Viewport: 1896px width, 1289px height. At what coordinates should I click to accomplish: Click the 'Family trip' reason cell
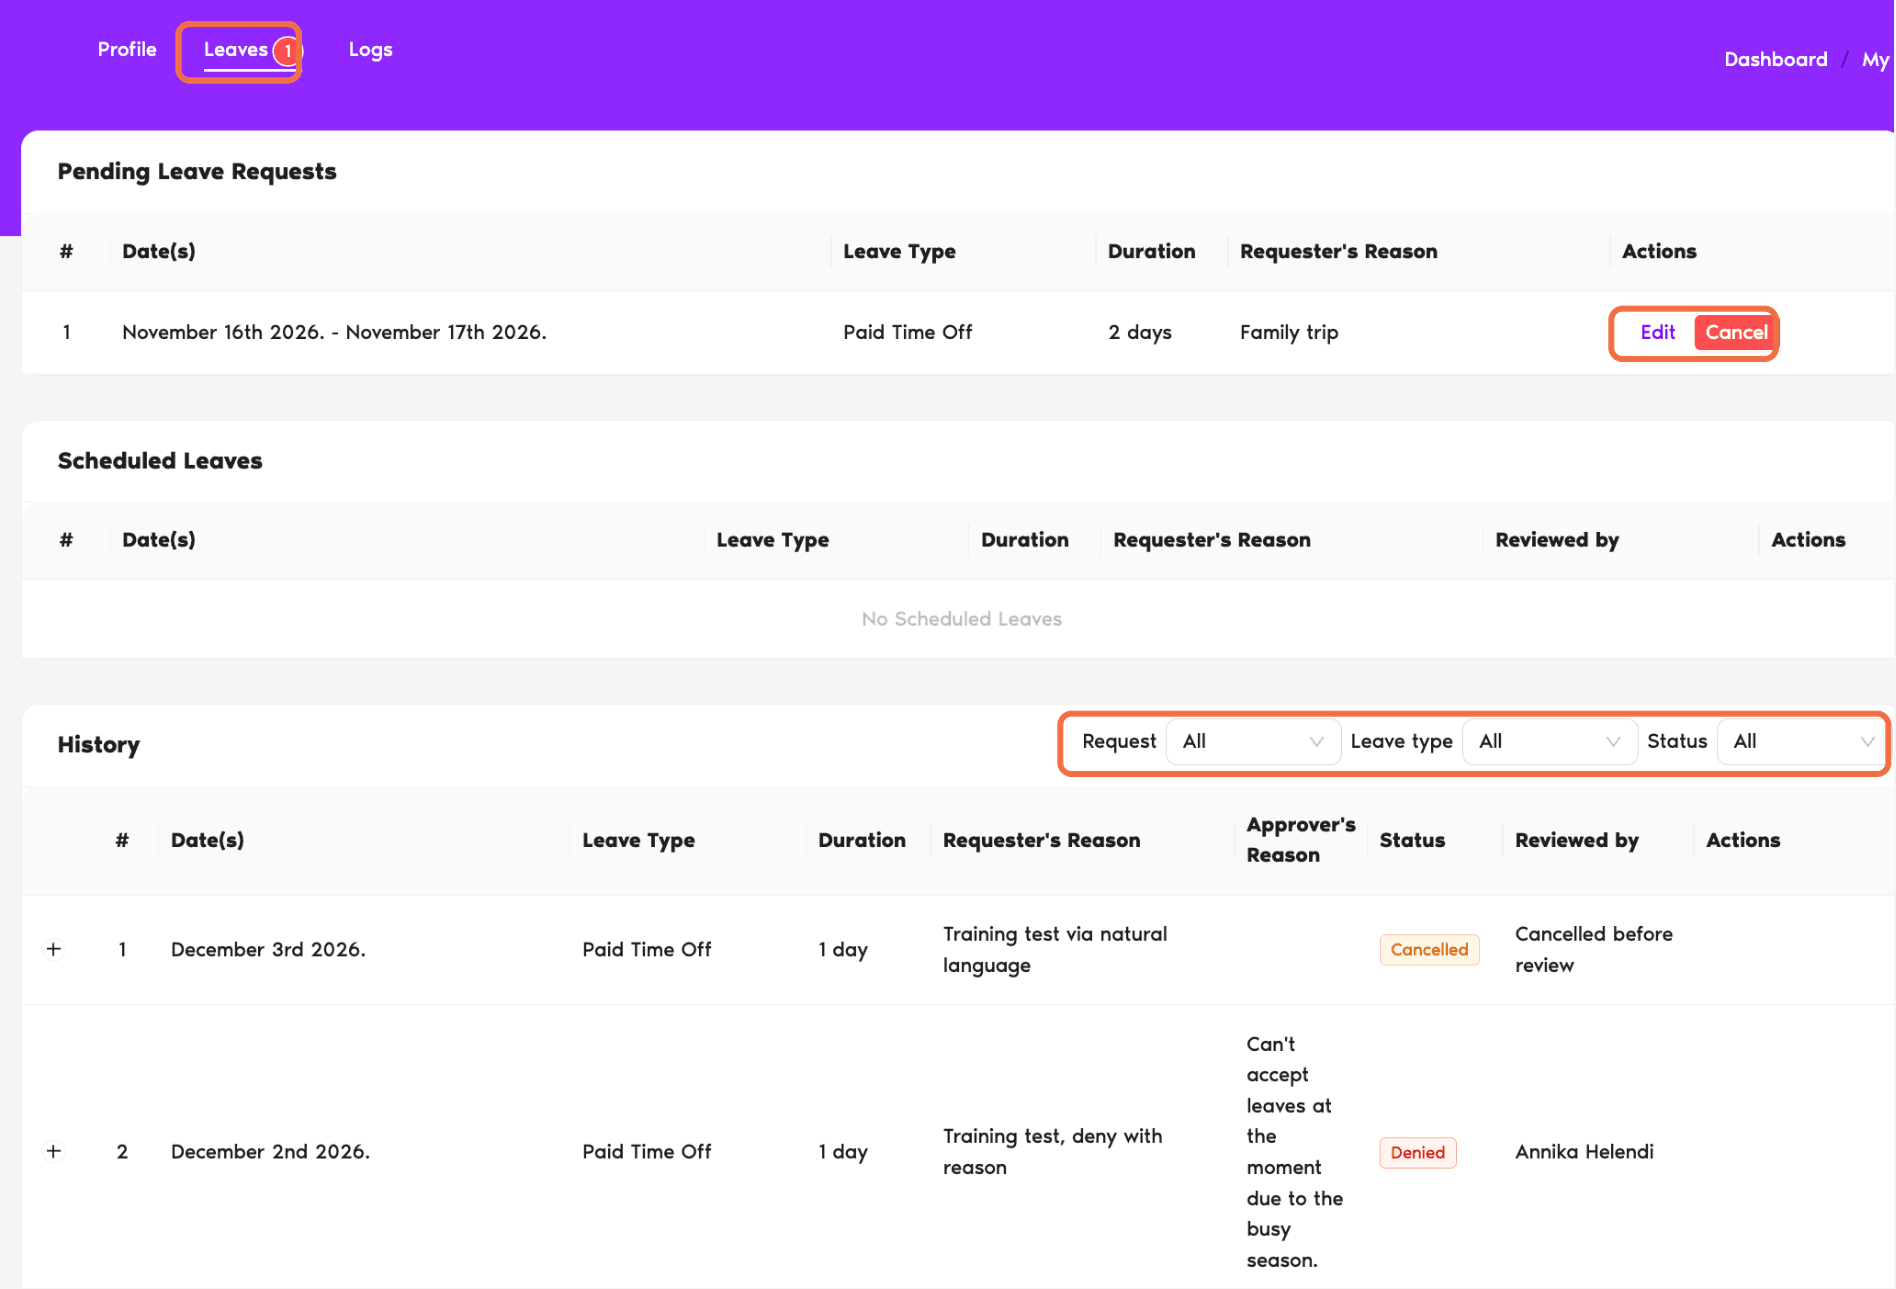(1289, 332)
